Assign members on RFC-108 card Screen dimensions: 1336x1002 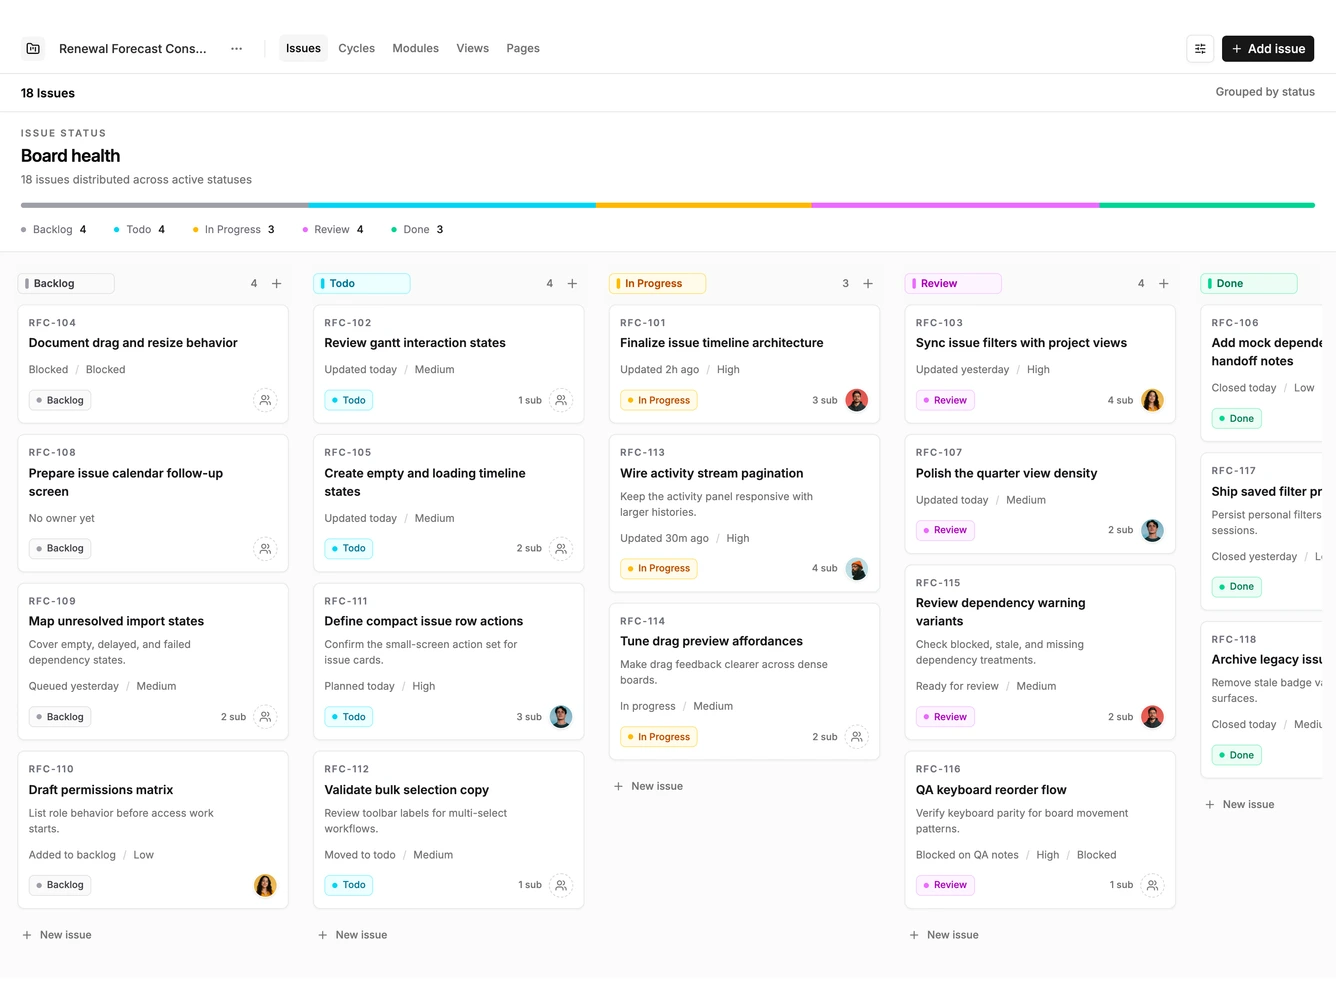click(265, 548)
